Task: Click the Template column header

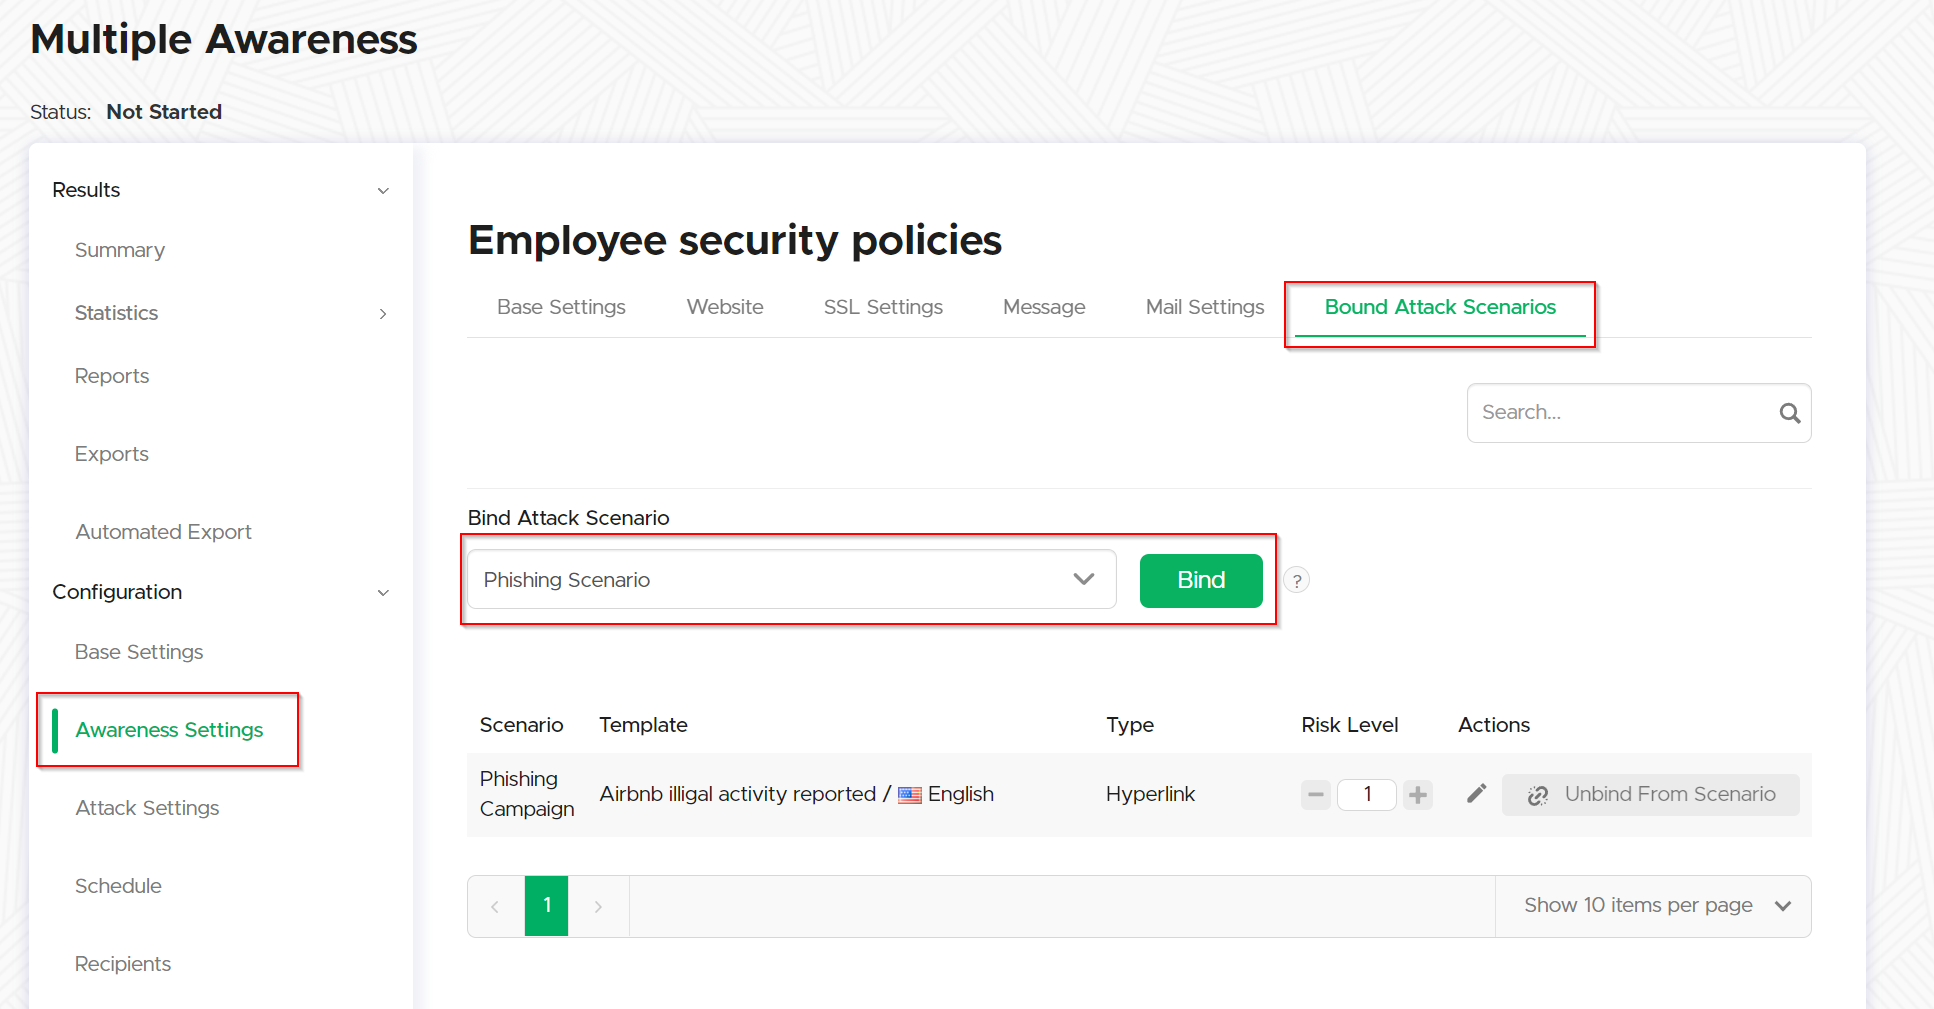Action: click(x=643, y=725)
